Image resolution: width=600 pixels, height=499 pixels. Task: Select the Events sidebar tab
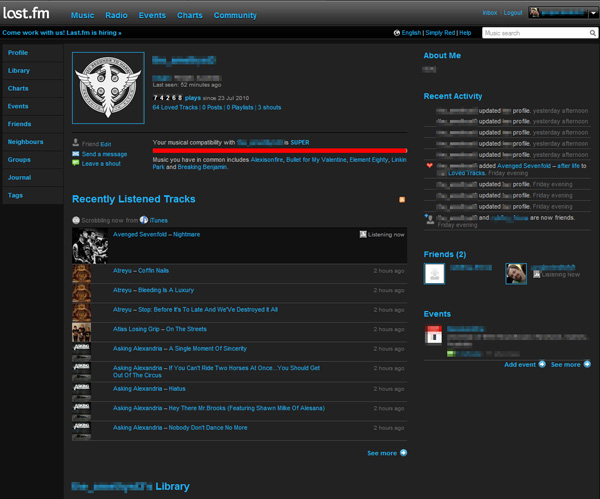point(33,106)
